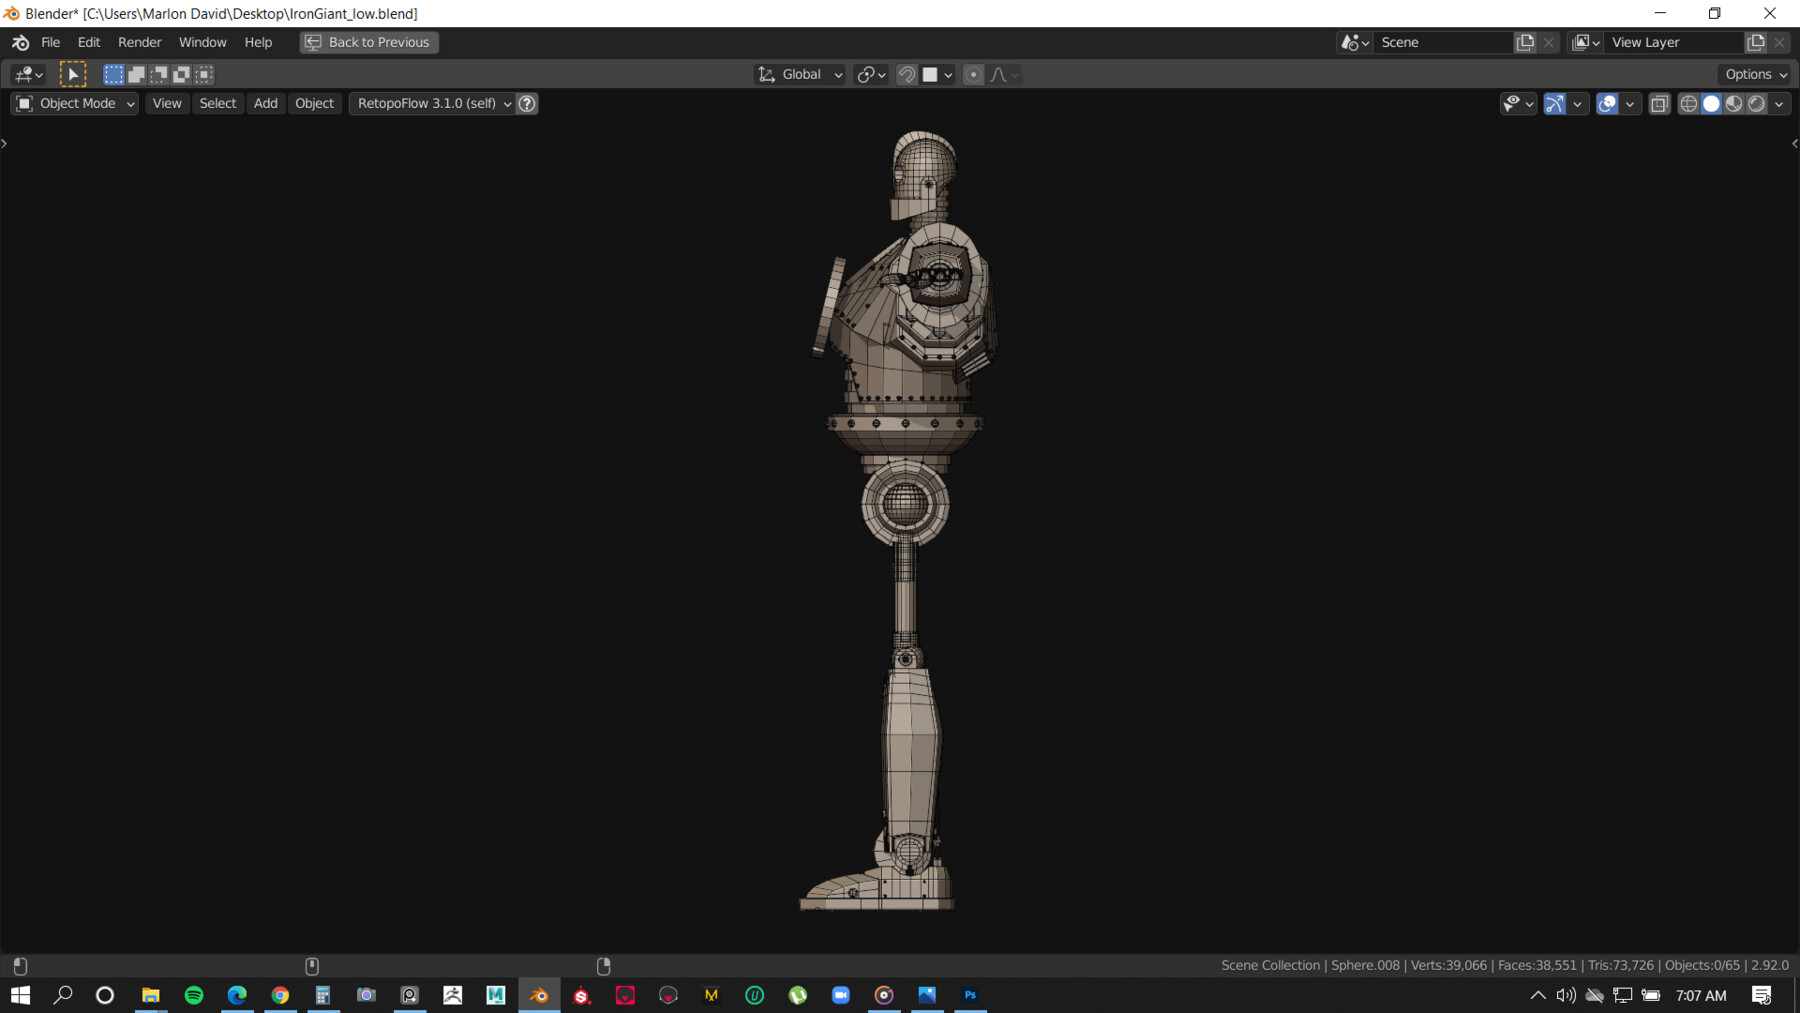The image size is (1800, 1013).
Task: Switch viewport to Wireframe shading
Action: [x=1688, y=104]
